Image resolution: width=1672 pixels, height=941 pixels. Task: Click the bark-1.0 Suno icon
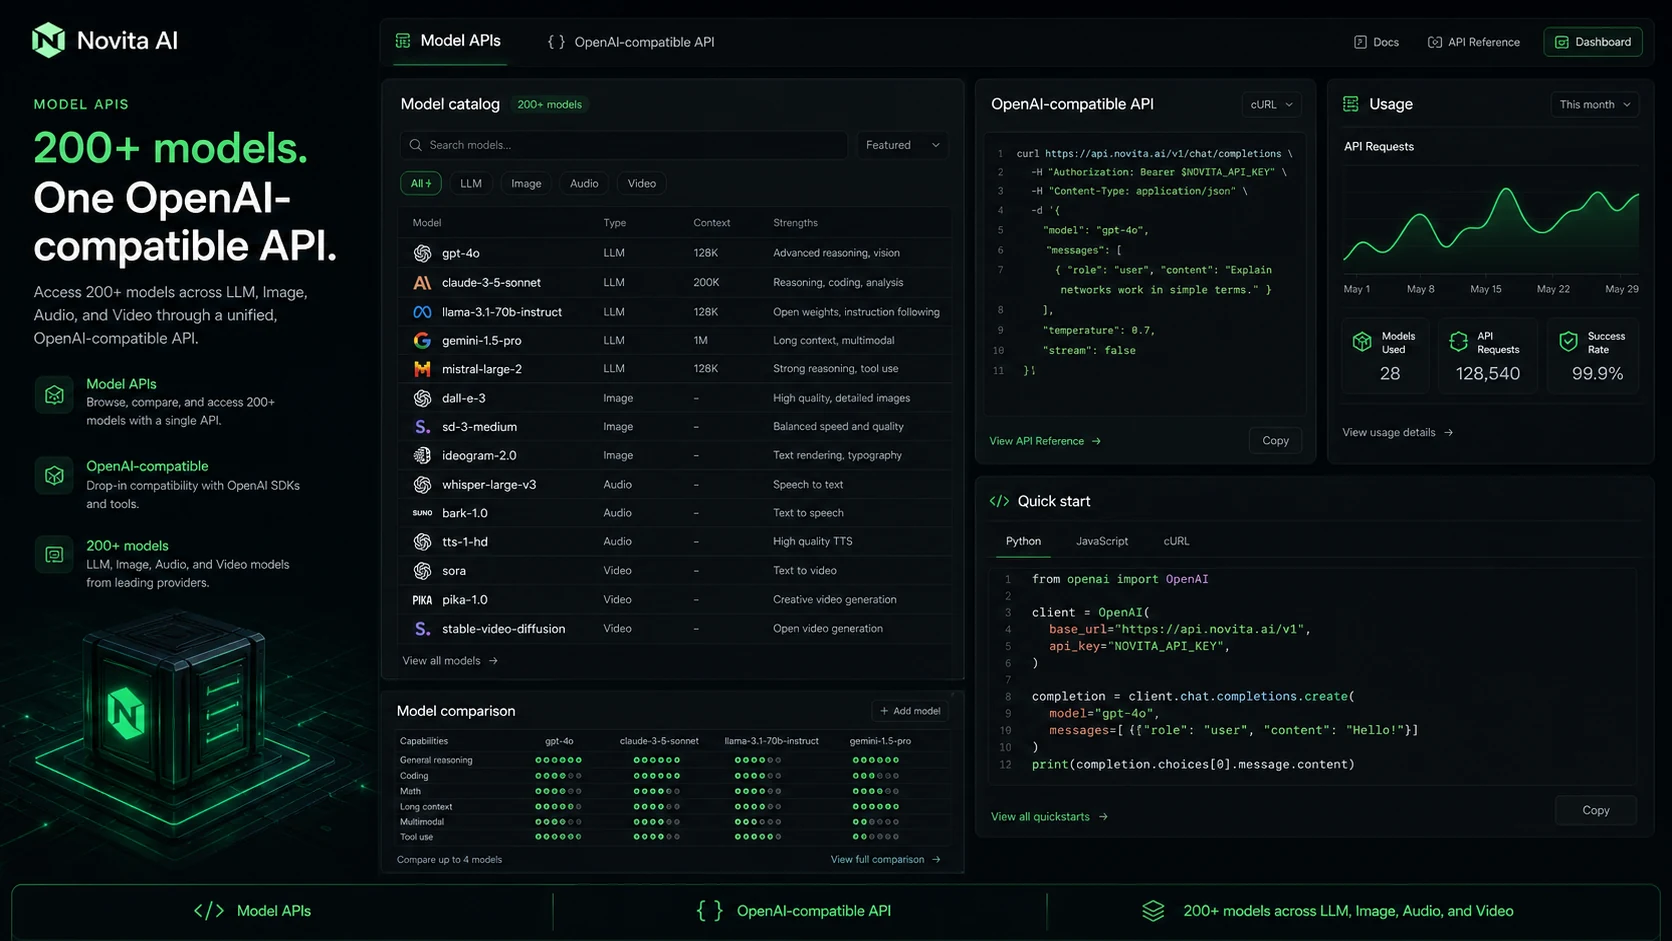422,513
